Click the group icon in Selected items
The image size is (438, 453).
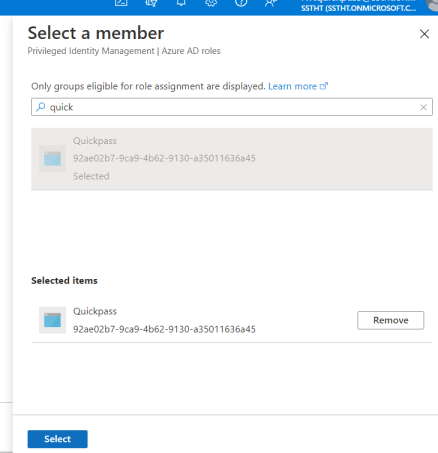52,320
